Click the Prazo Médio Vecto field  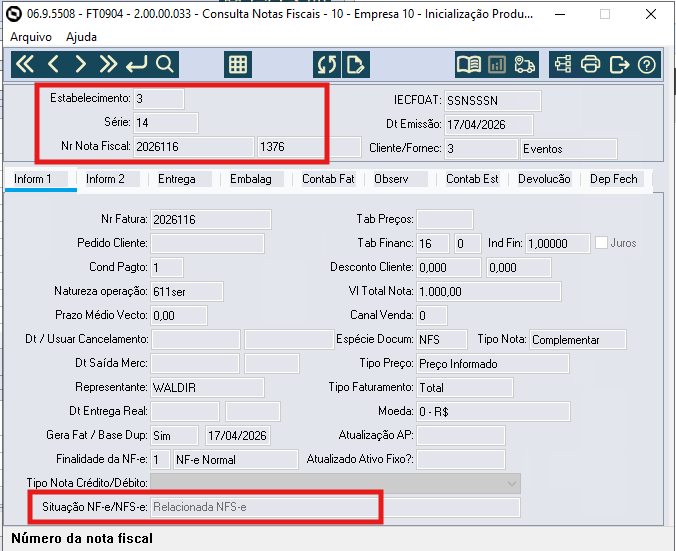(x=179, y=316)
